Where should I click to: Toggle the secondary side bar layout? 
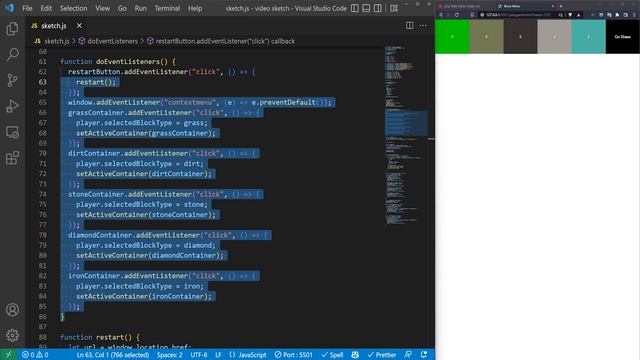pyautogui.click(x=378, y=8)
